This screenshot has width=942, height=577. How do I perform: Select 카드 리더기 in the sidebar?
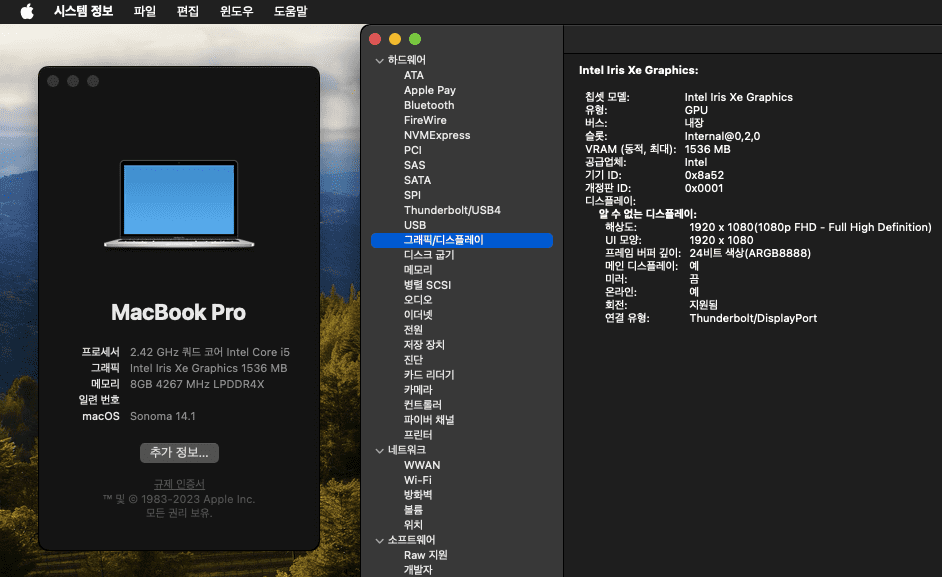429,375
